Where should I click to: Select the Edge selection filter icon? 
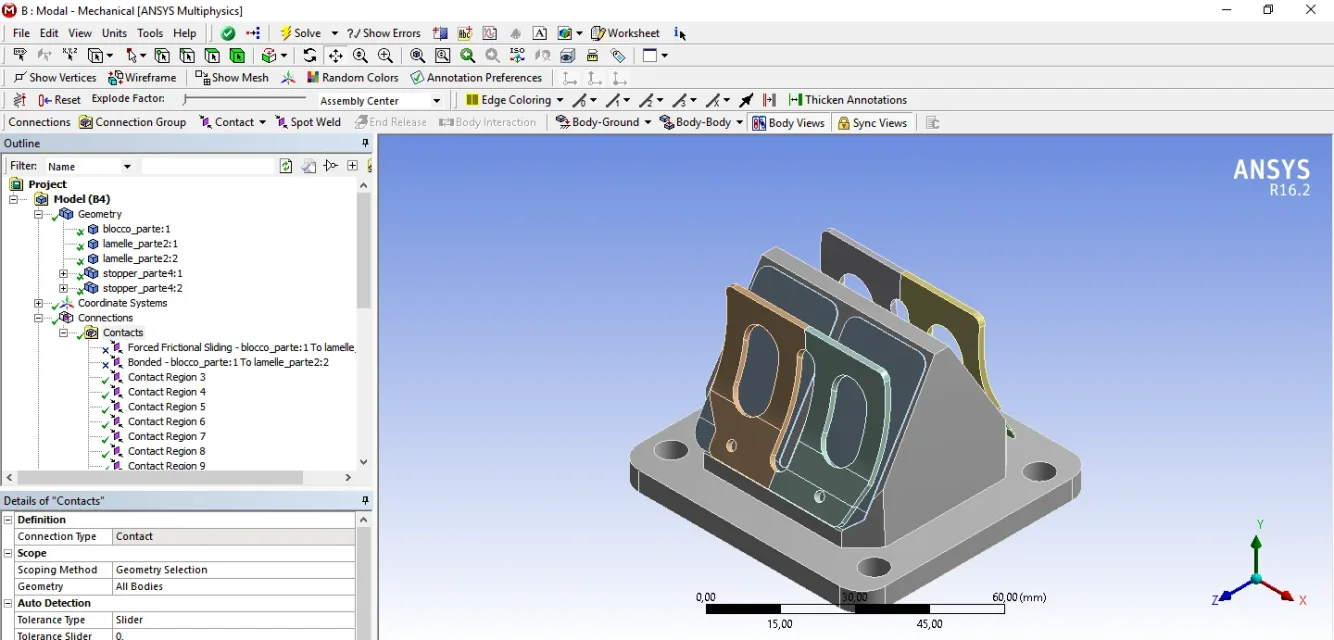pos(187,56)
